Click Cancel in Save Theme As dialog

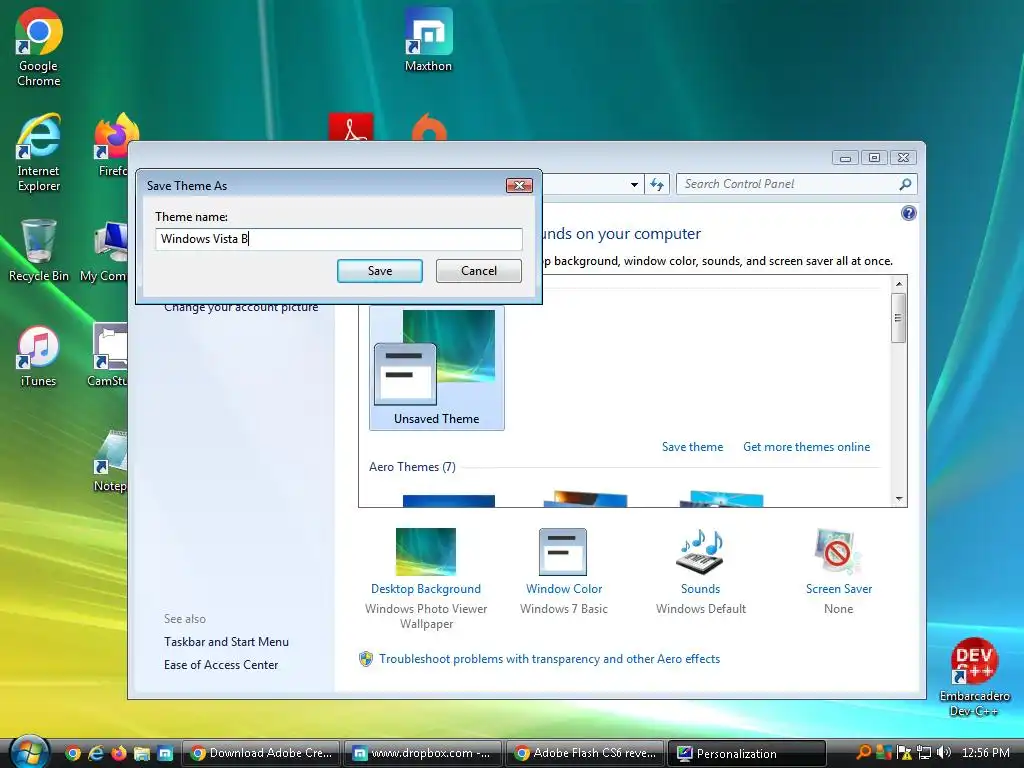(x=479, y=271)
